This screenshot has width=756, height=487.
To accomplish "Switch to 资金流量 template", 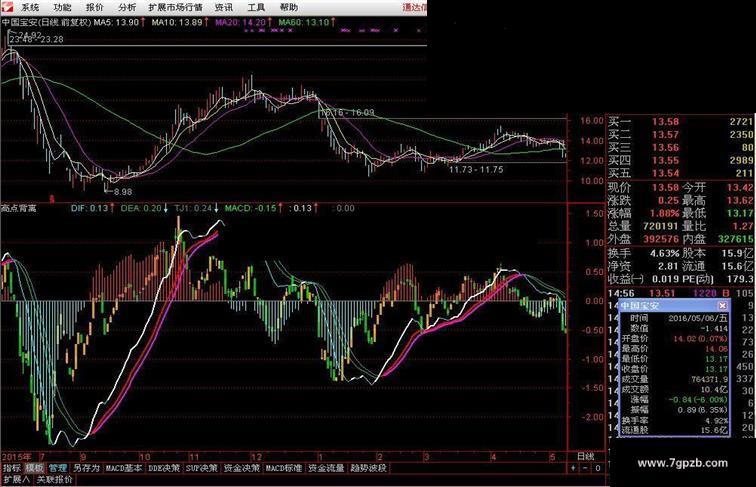I will click(x=326, y=468).
